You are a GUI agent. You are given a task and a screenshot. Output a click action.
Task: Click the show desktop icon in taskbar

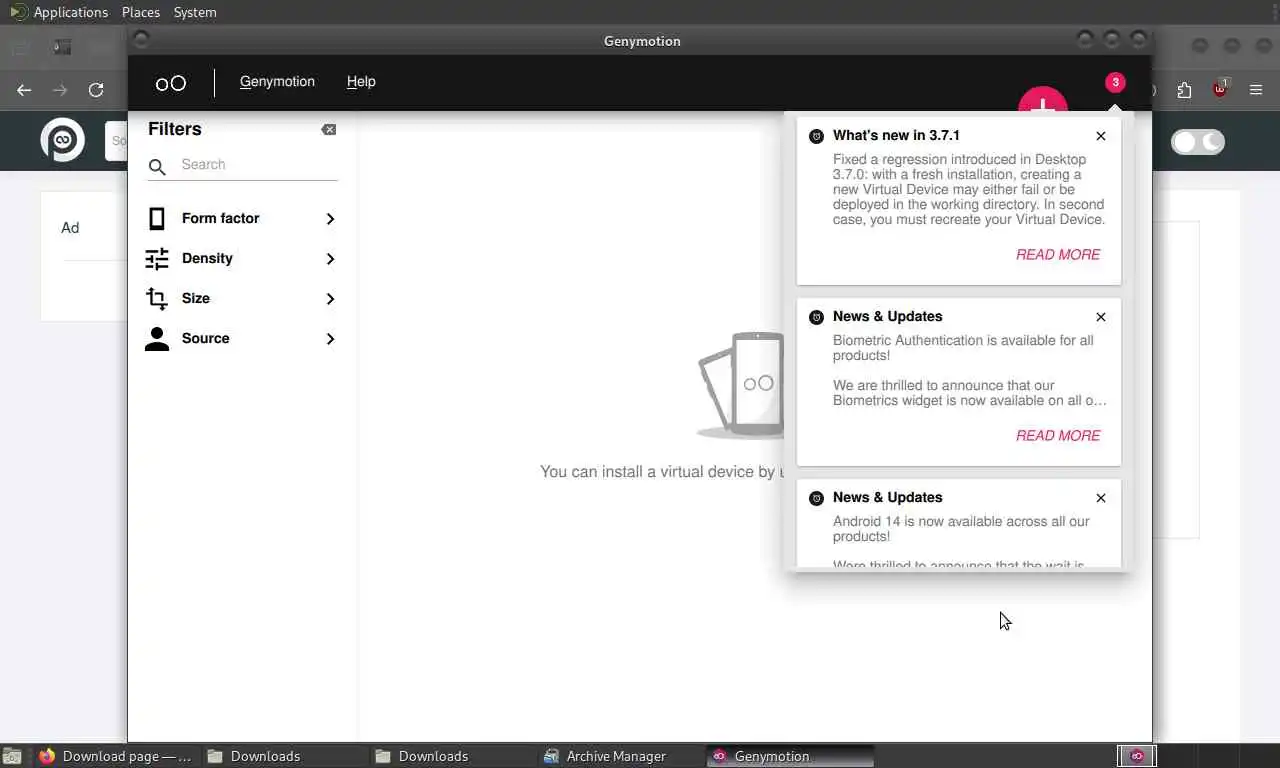pos(12,757)
